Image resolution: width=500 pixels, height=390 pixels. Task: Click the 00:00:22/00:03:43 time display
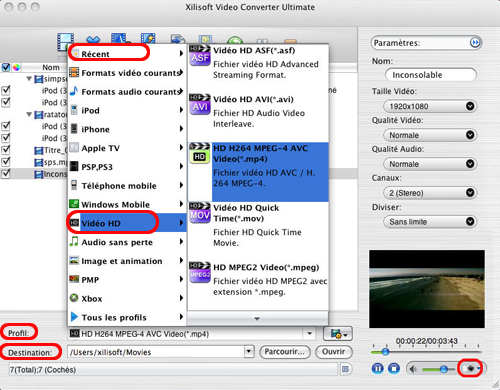427,341
